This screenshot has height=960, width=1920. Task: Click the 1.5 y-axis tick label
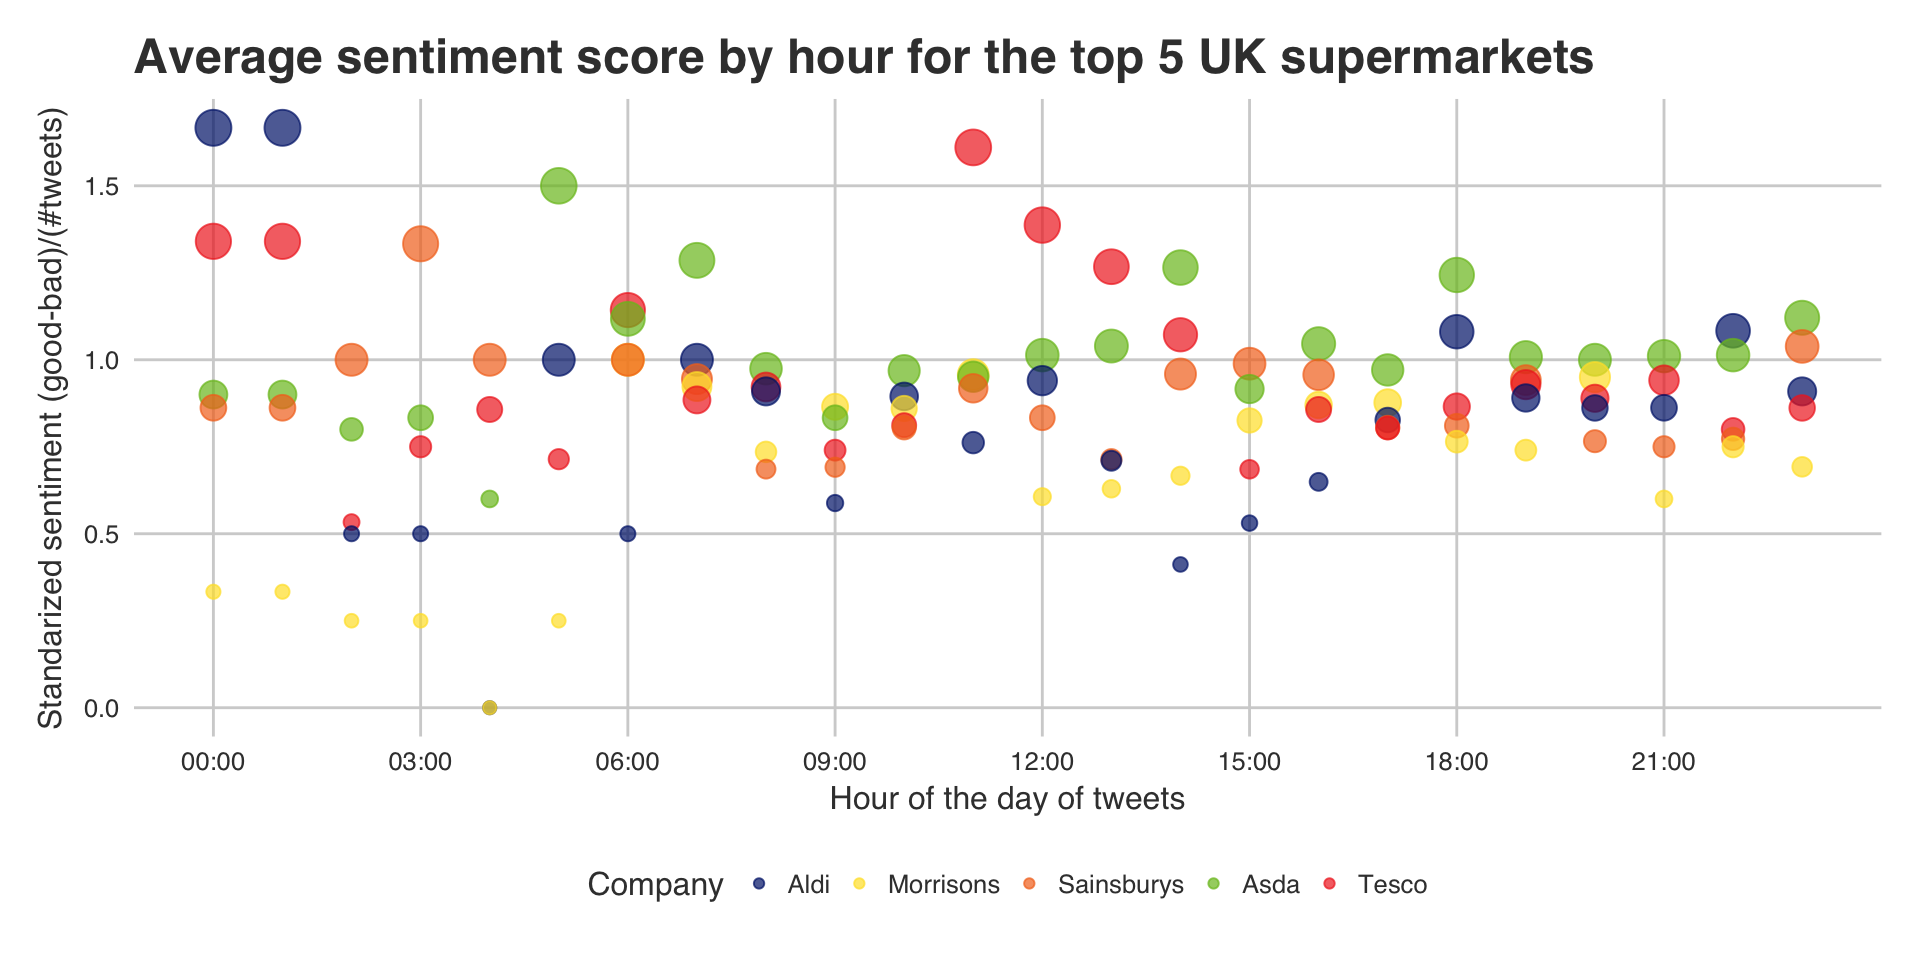click(96, 187)
